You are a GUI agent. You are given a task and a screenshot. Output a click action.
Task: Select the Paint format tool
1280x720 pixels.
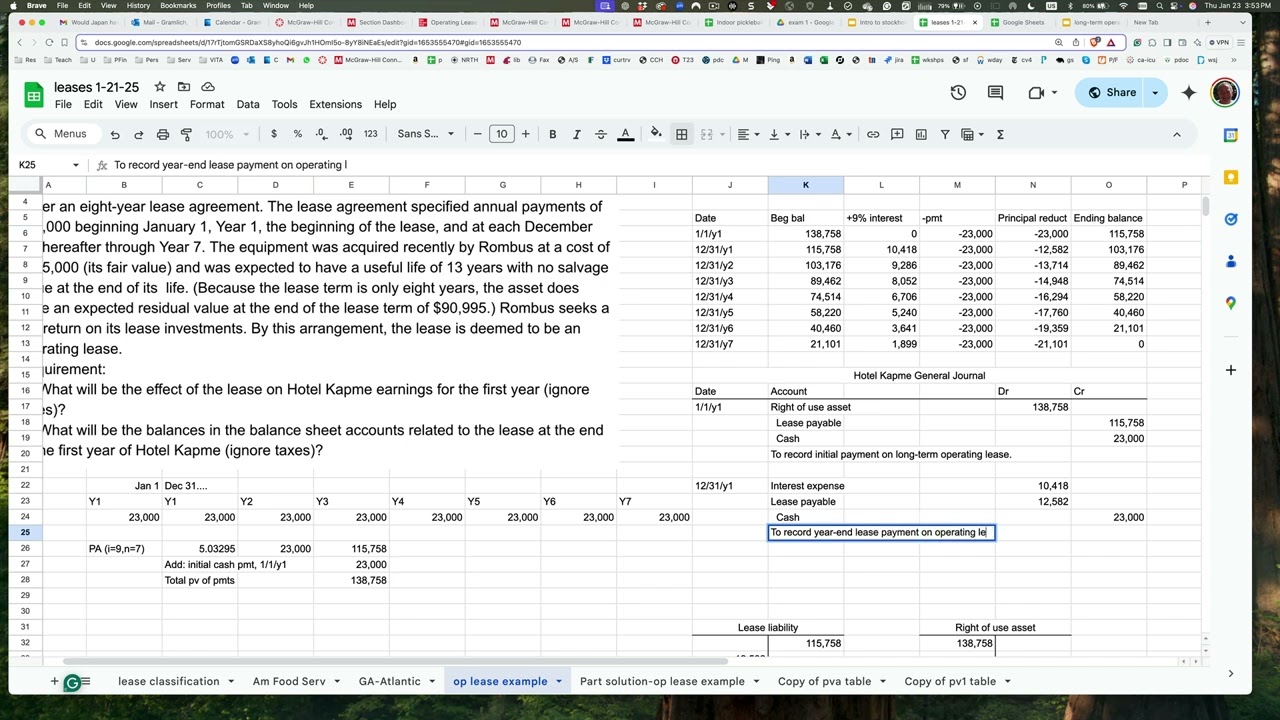[x=186, y=134]
